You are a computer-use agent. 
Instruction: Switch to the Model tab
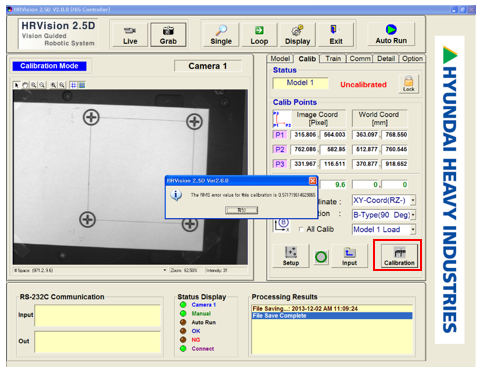click(280, 59)
